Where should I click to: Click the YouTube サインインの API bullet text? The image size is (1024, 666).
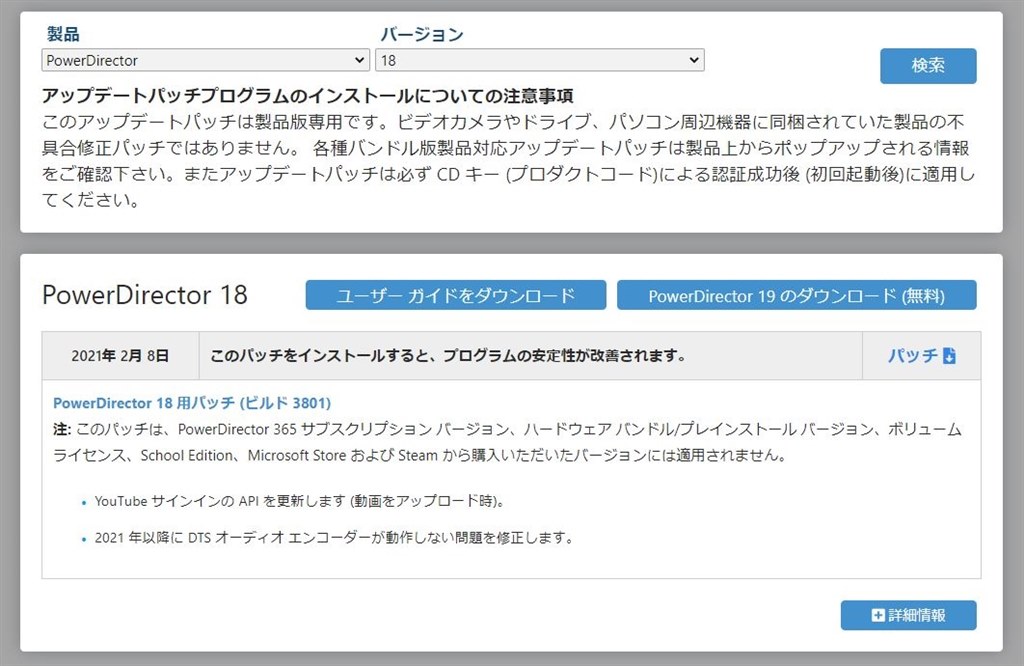(x=300, y=501)
